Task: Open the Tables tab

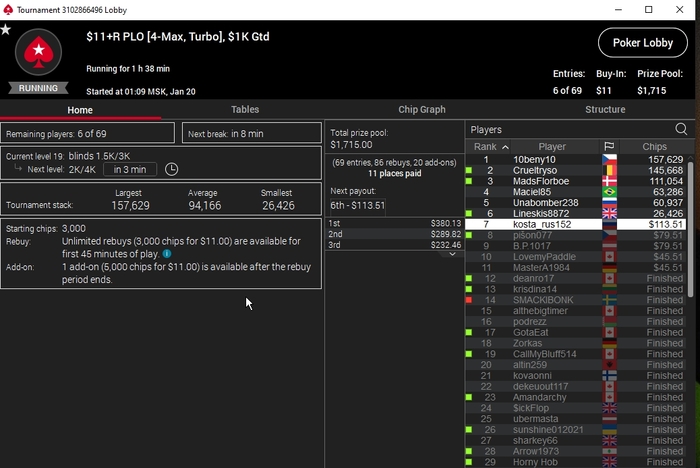Action: point(245,109)
